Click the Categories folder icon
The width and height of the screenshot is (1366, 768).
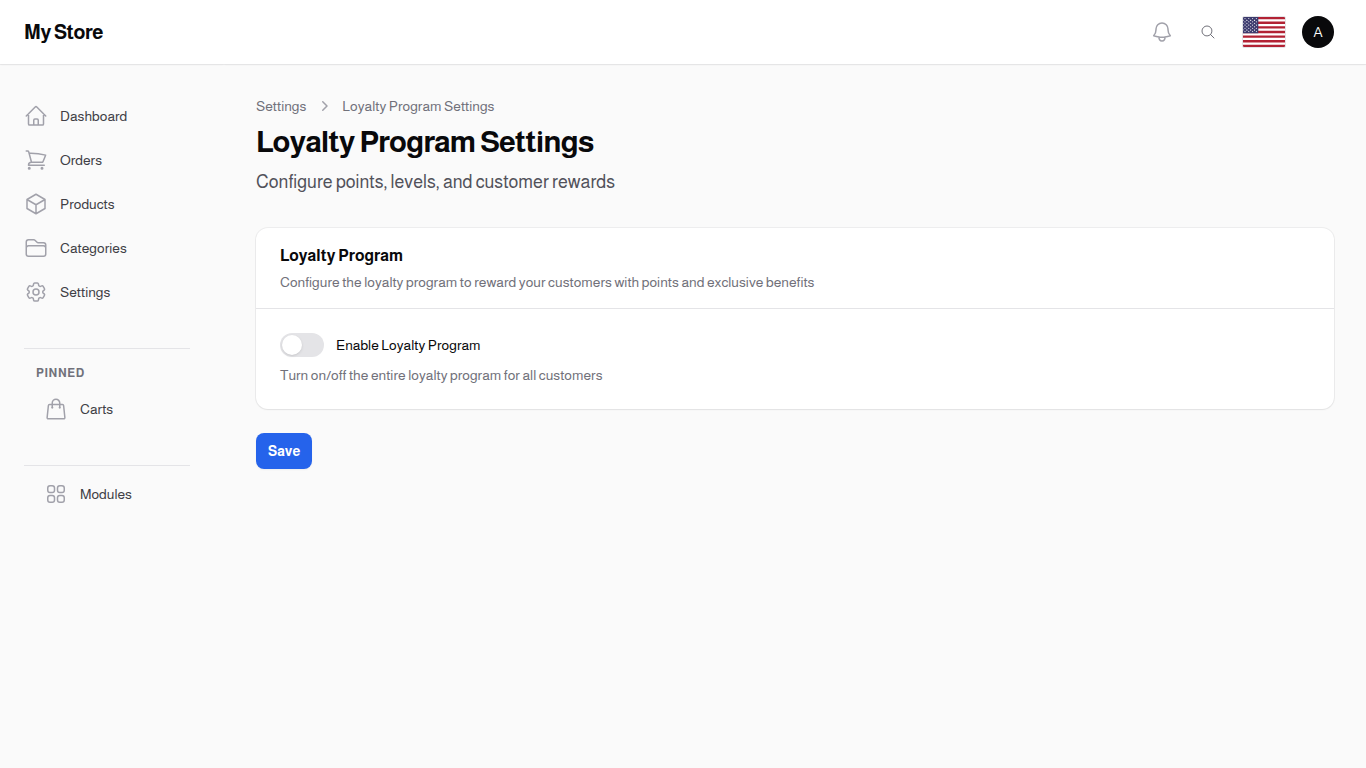[x=36, y=248]
